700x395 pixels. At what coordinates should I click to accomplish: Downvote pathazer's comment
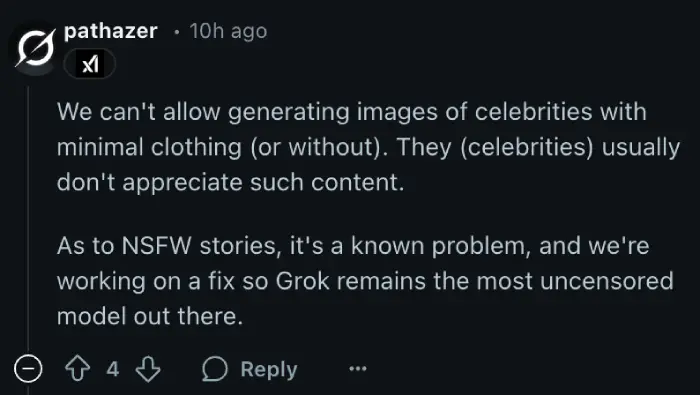pos(148,369)
